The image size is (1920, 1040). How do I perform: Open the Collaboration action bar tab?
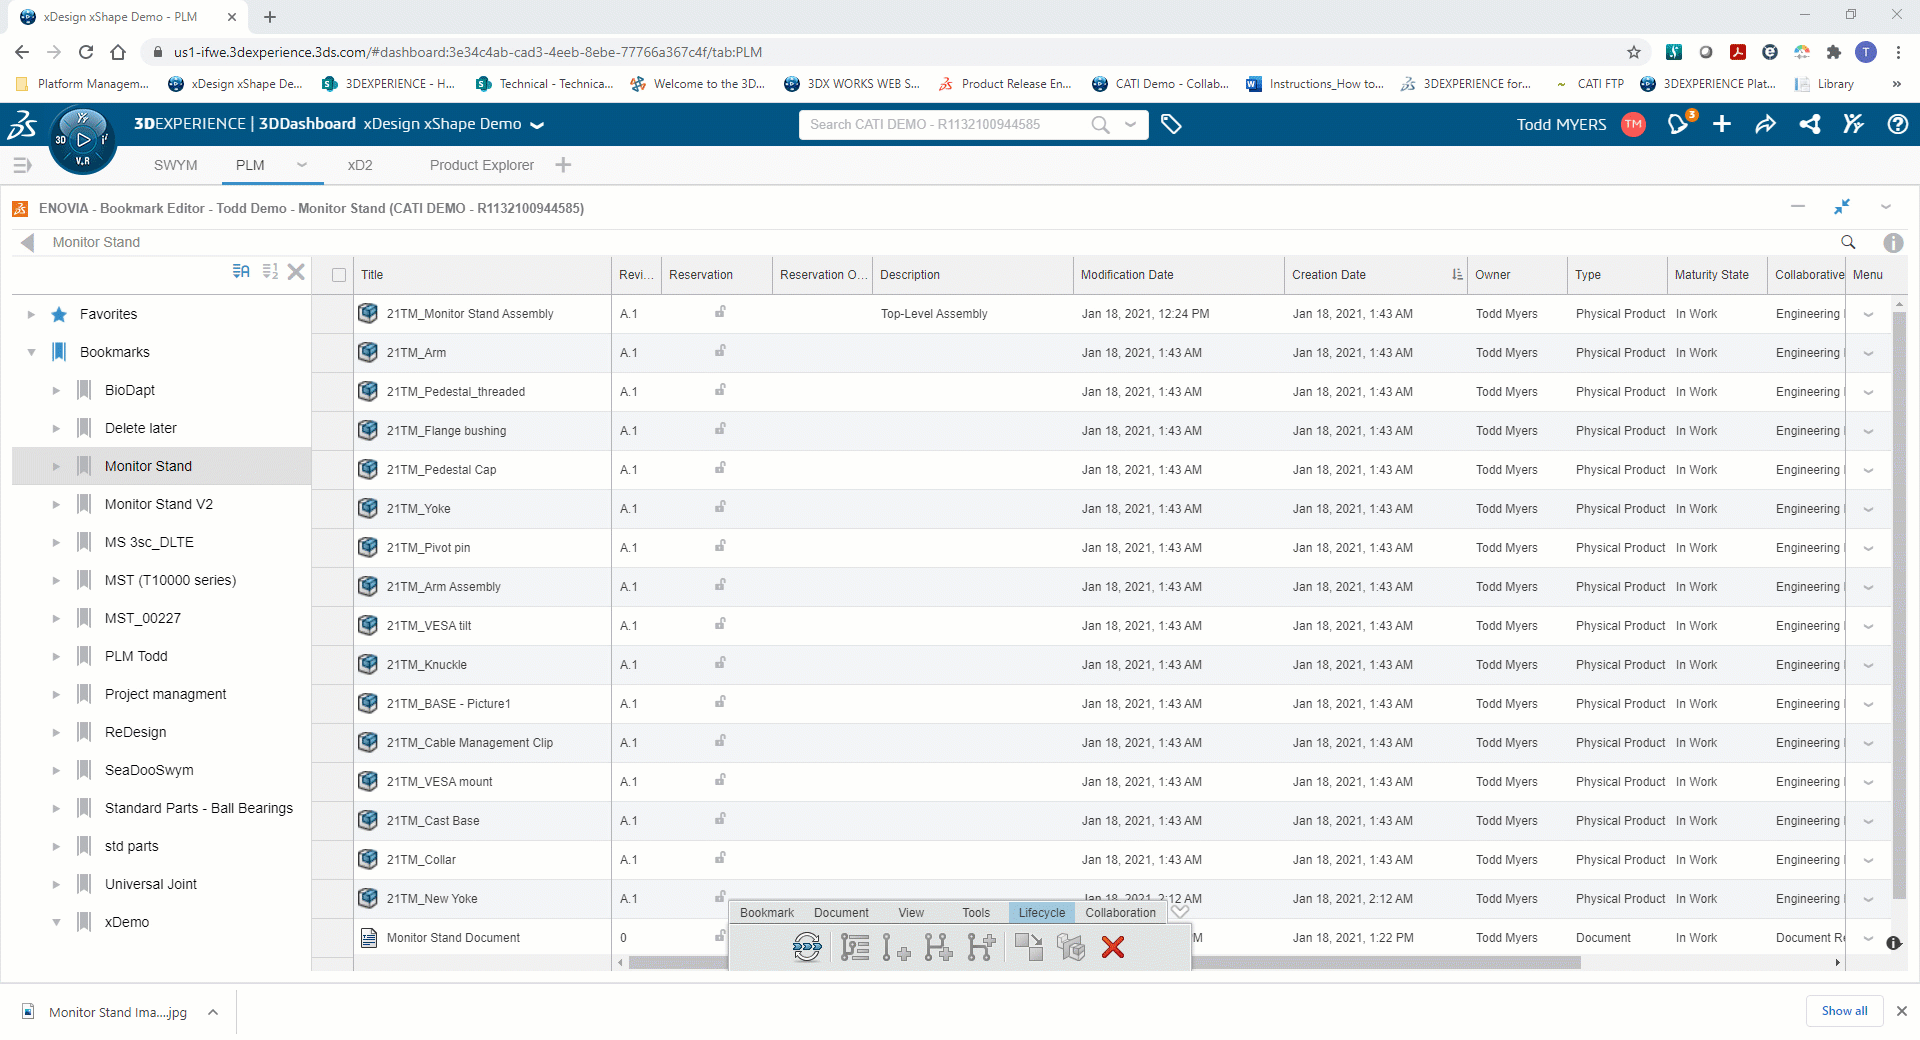pos(1120,912)
